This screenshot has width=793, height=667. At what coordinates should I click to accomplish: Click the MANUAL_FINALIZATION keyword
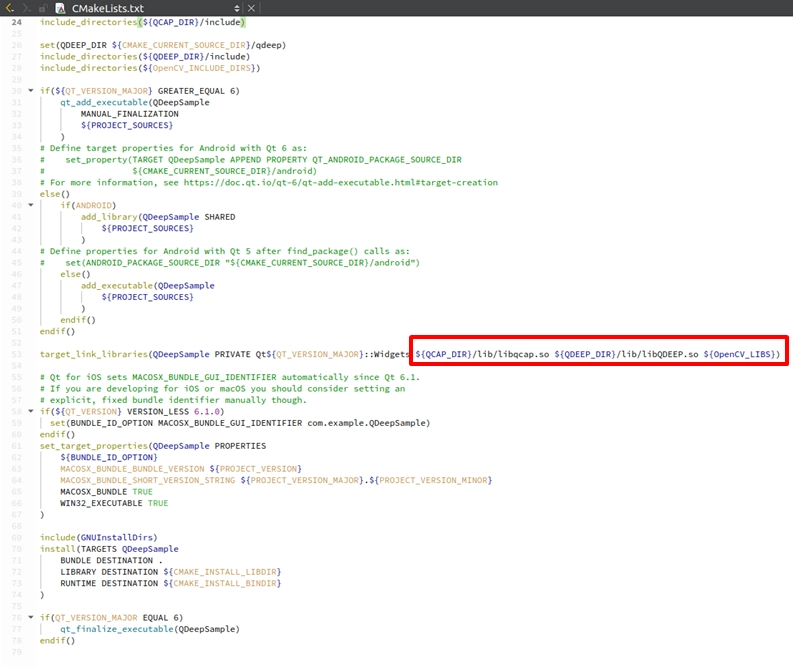(129, 114)
